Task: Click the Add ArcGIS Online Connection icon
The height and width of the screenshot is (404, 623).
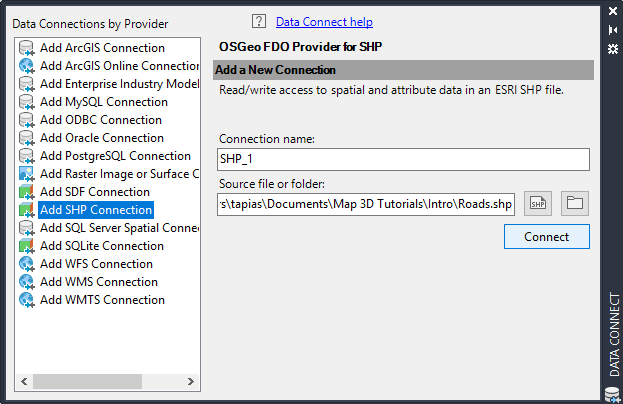Action: (x=27, y=66)
